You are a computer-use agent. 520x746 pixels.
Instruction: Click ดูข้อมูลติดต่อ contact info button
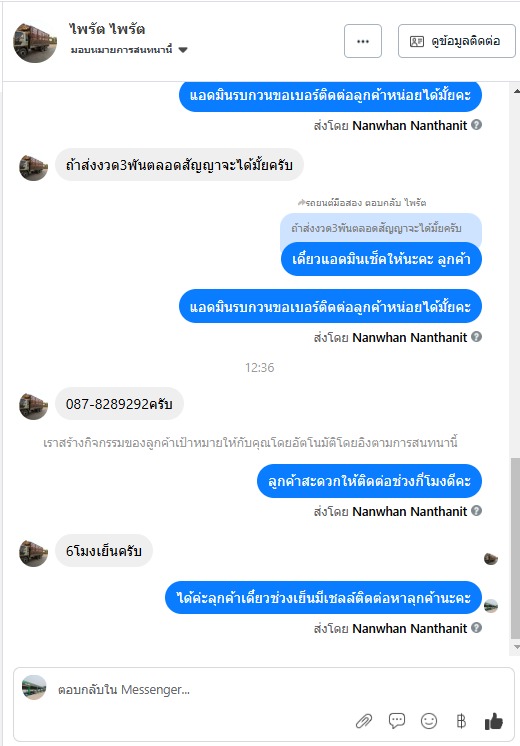point(456,41)
